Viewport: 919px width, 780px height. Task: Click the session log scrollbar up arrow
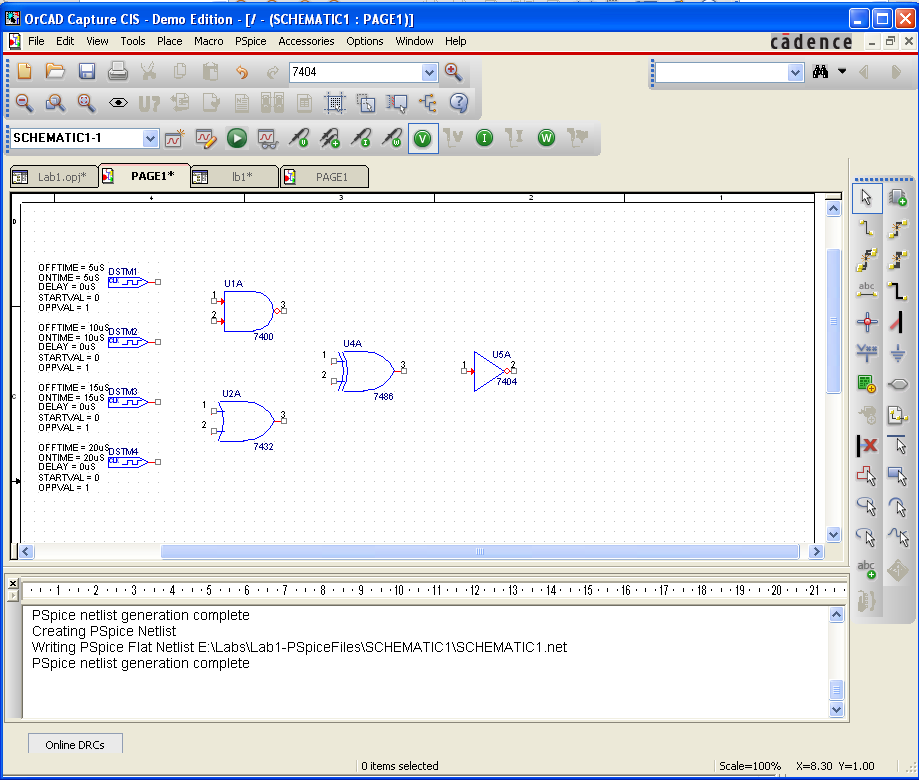click(x=836, y=615)
